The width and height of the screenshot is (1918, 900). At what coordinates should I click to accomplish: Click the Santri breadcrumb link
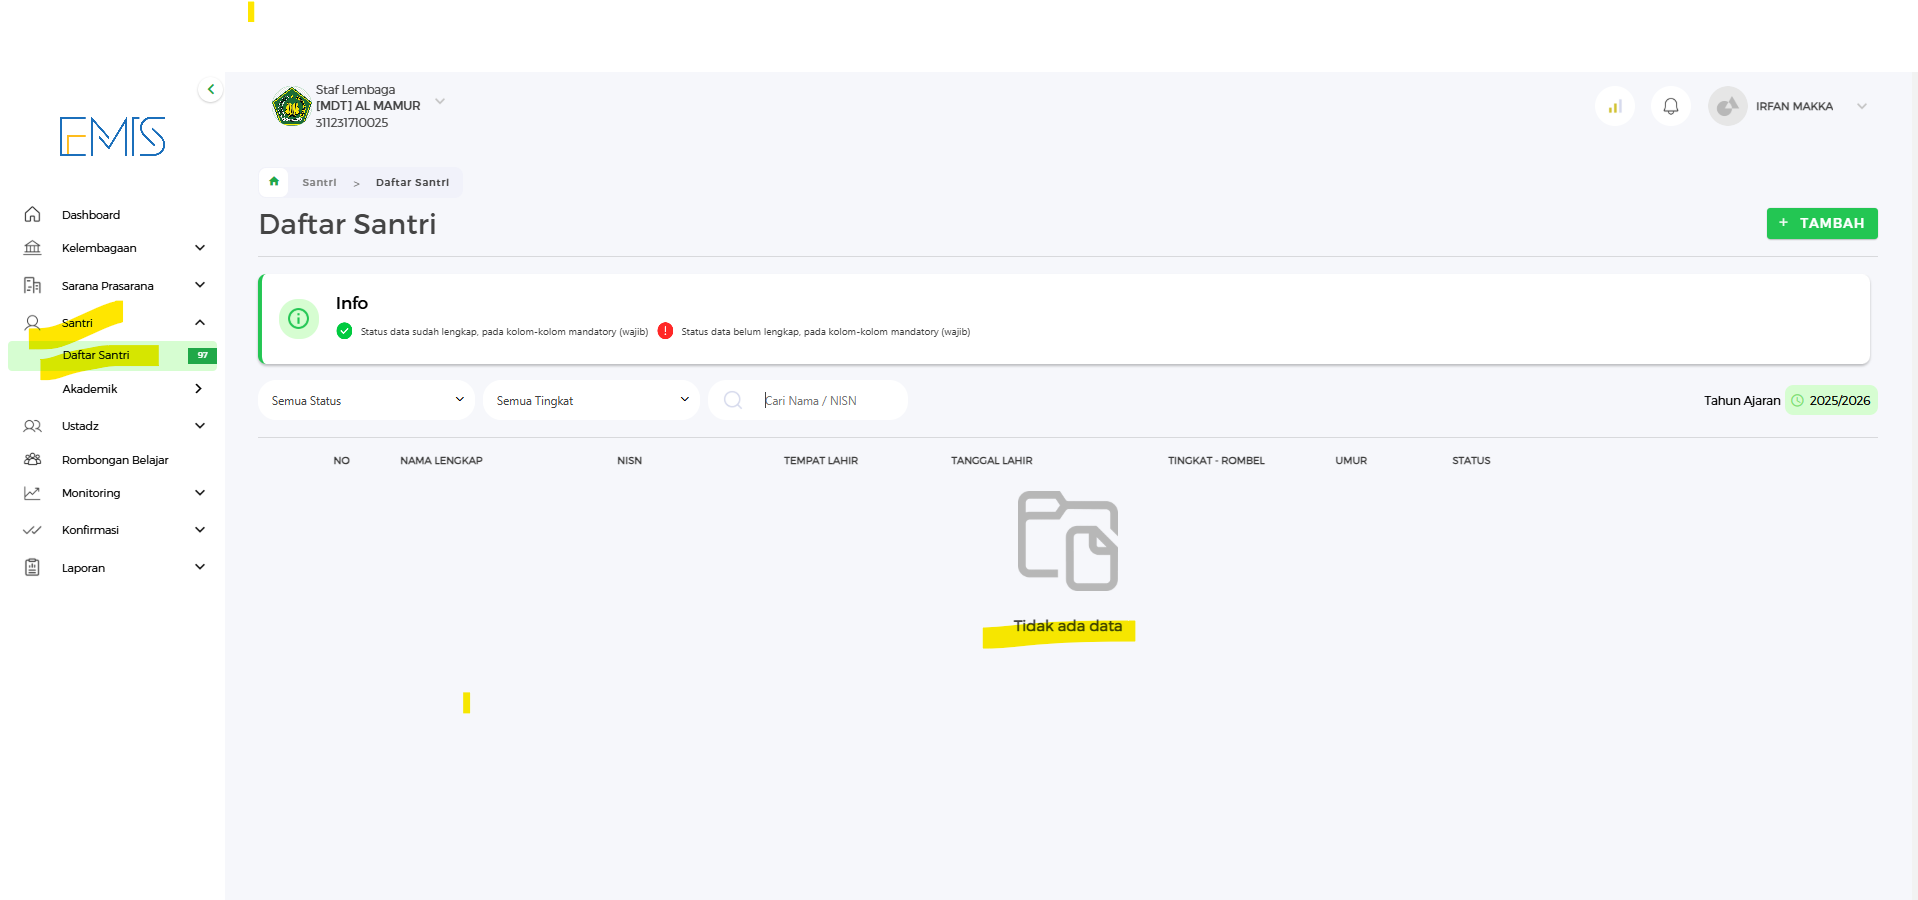tap(319, 183)
